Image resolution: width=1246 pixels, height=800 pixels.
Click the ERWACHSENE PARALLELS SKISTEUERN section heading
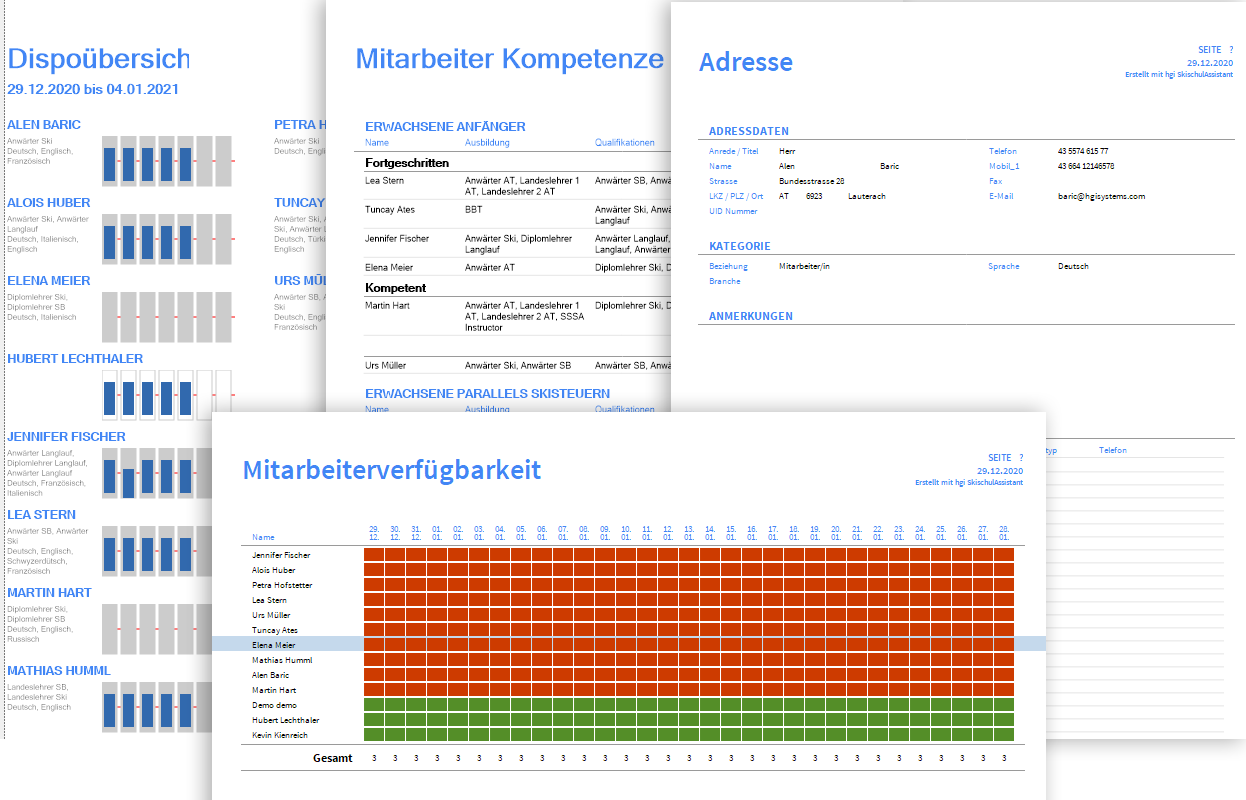[487, 394]
